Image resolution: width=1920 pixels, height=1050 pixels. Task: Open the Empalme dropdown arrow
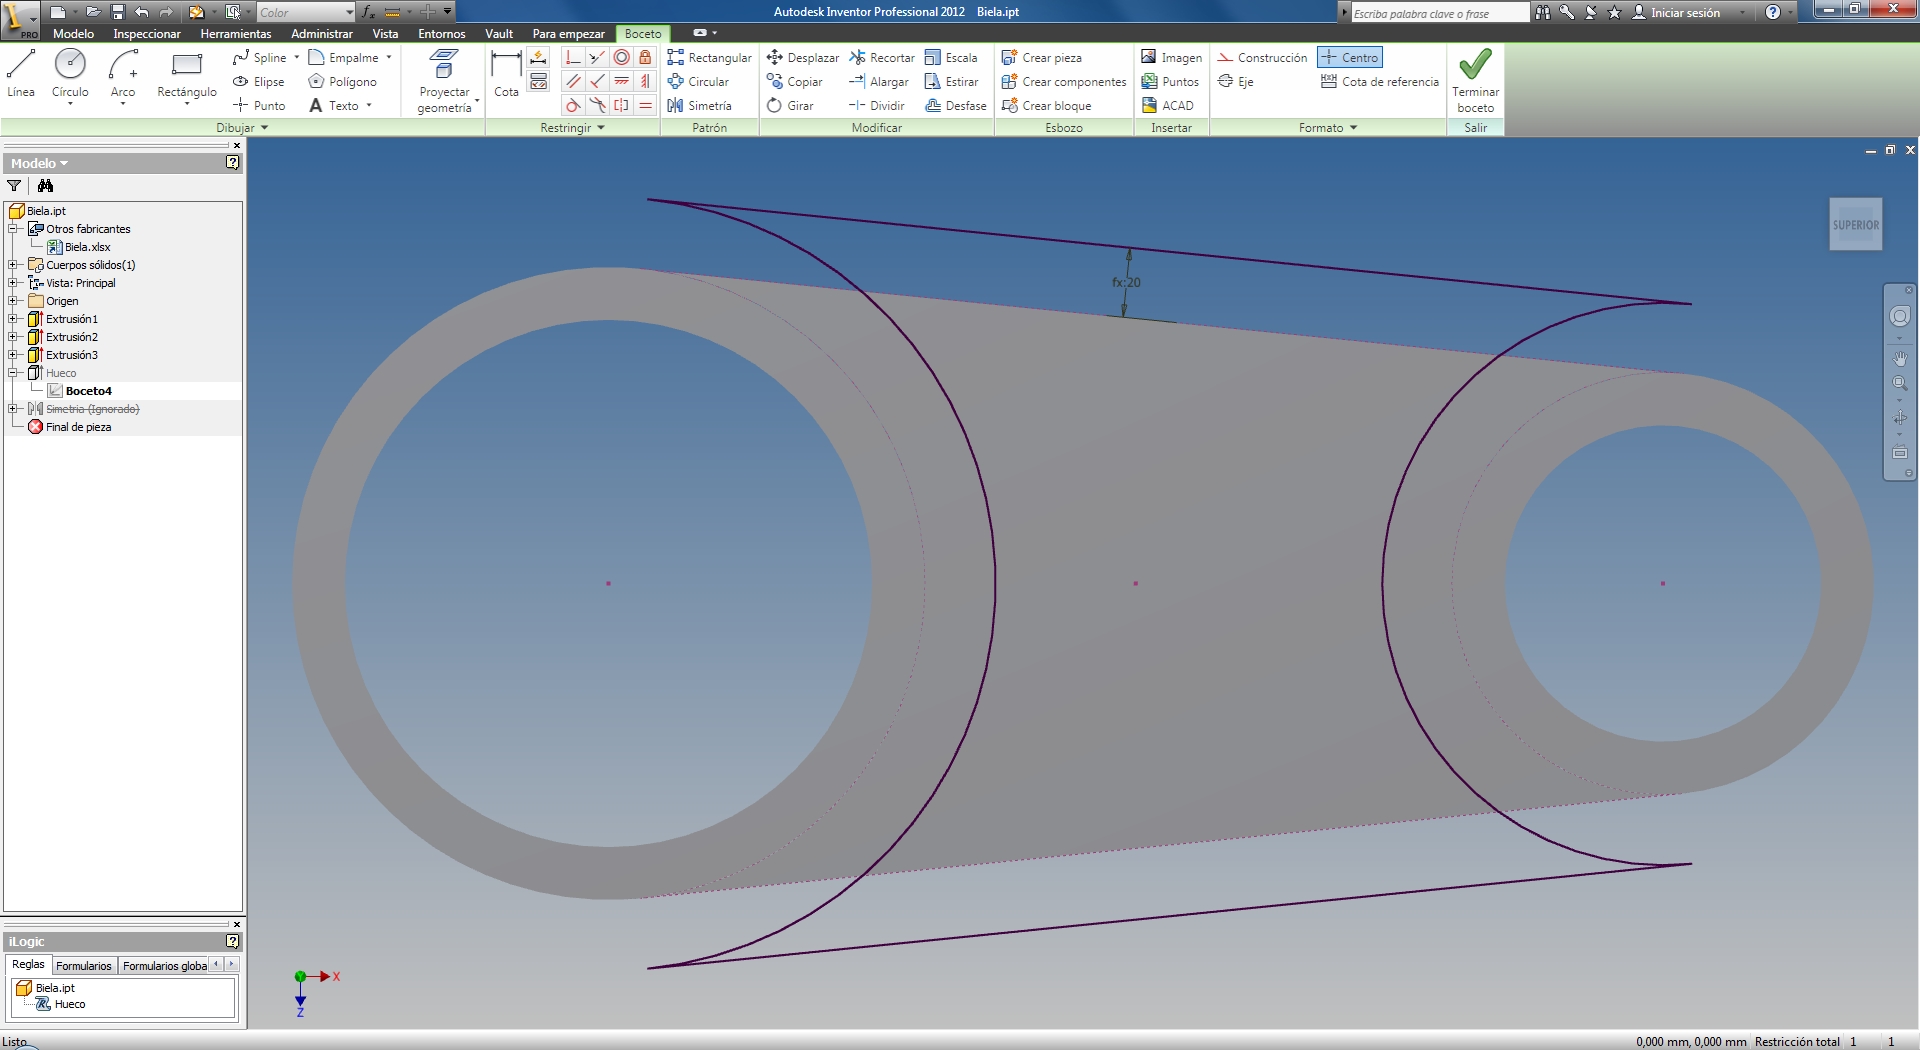(389, 58)
